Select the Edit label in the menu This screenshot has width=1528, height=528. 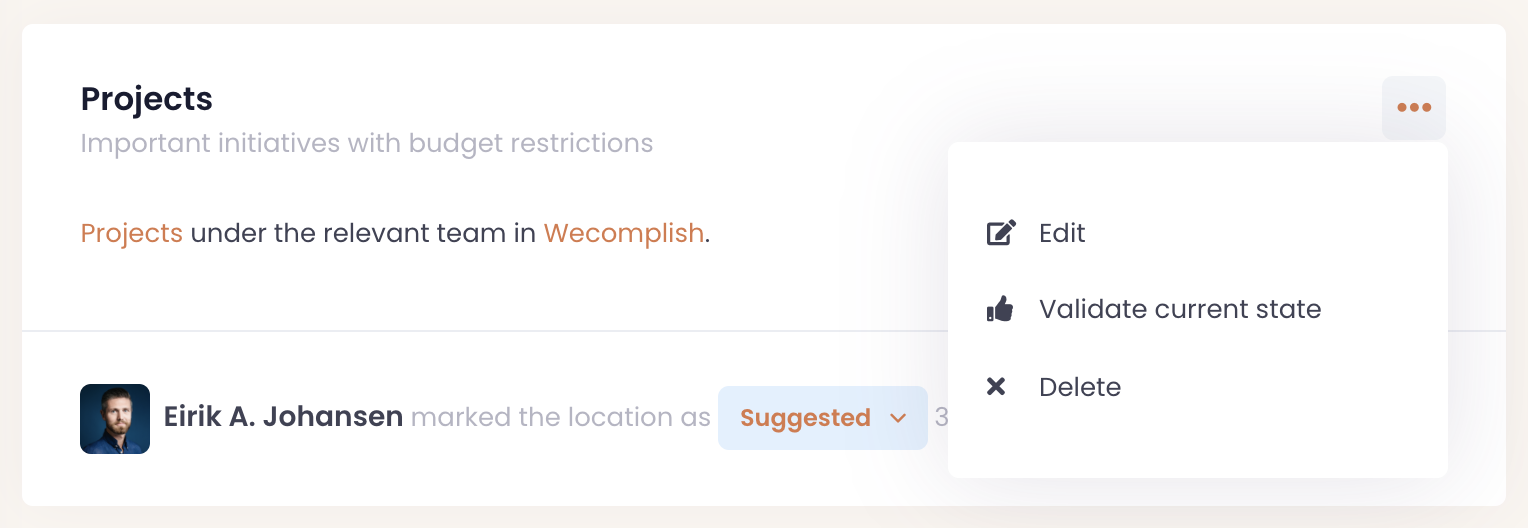[1062, 233]
